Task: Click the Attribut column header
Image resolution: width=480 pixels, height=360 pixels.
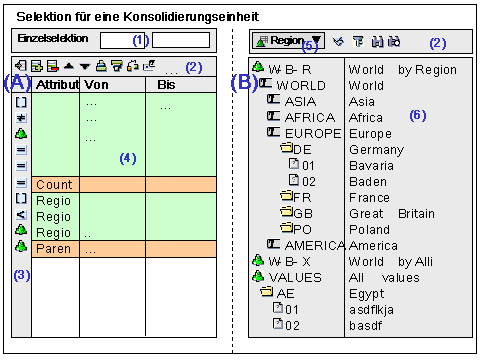Action: [56, 85]
